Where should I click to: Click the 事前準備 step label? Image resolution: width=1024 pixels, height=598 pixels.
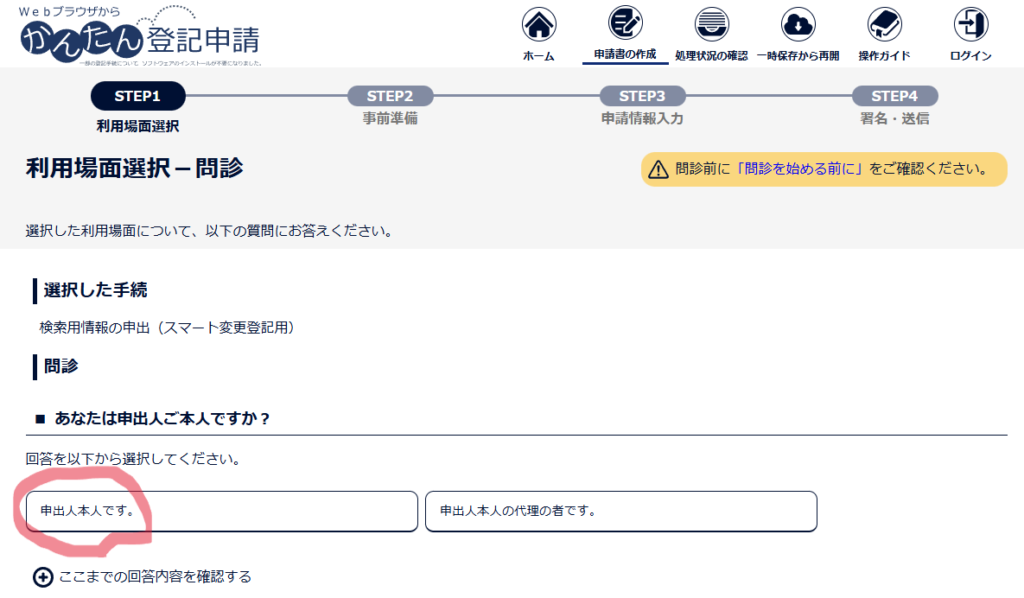390,119
